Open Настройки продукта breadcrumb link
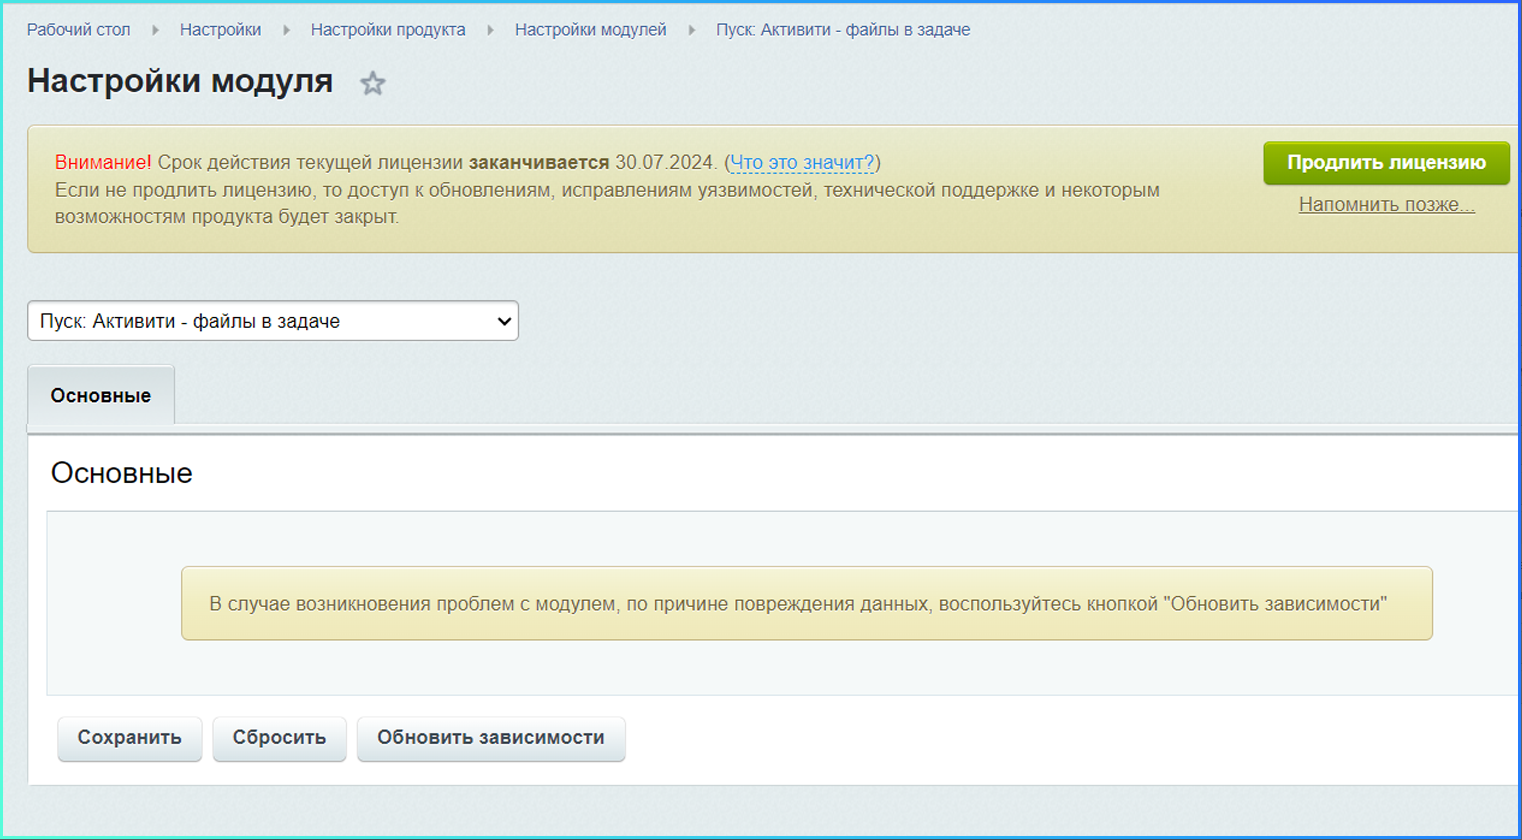The image size is (1522, 840). [388, 30]
